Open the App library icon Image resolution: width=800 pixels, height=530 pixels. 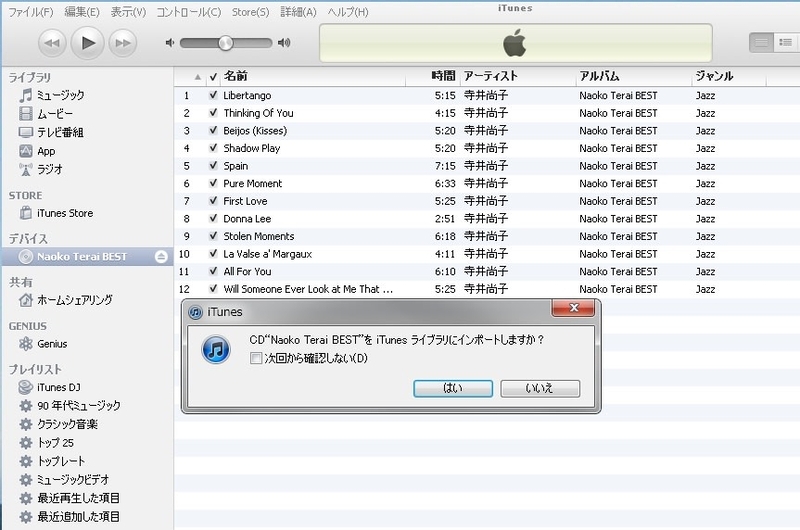tap(26, 151)
